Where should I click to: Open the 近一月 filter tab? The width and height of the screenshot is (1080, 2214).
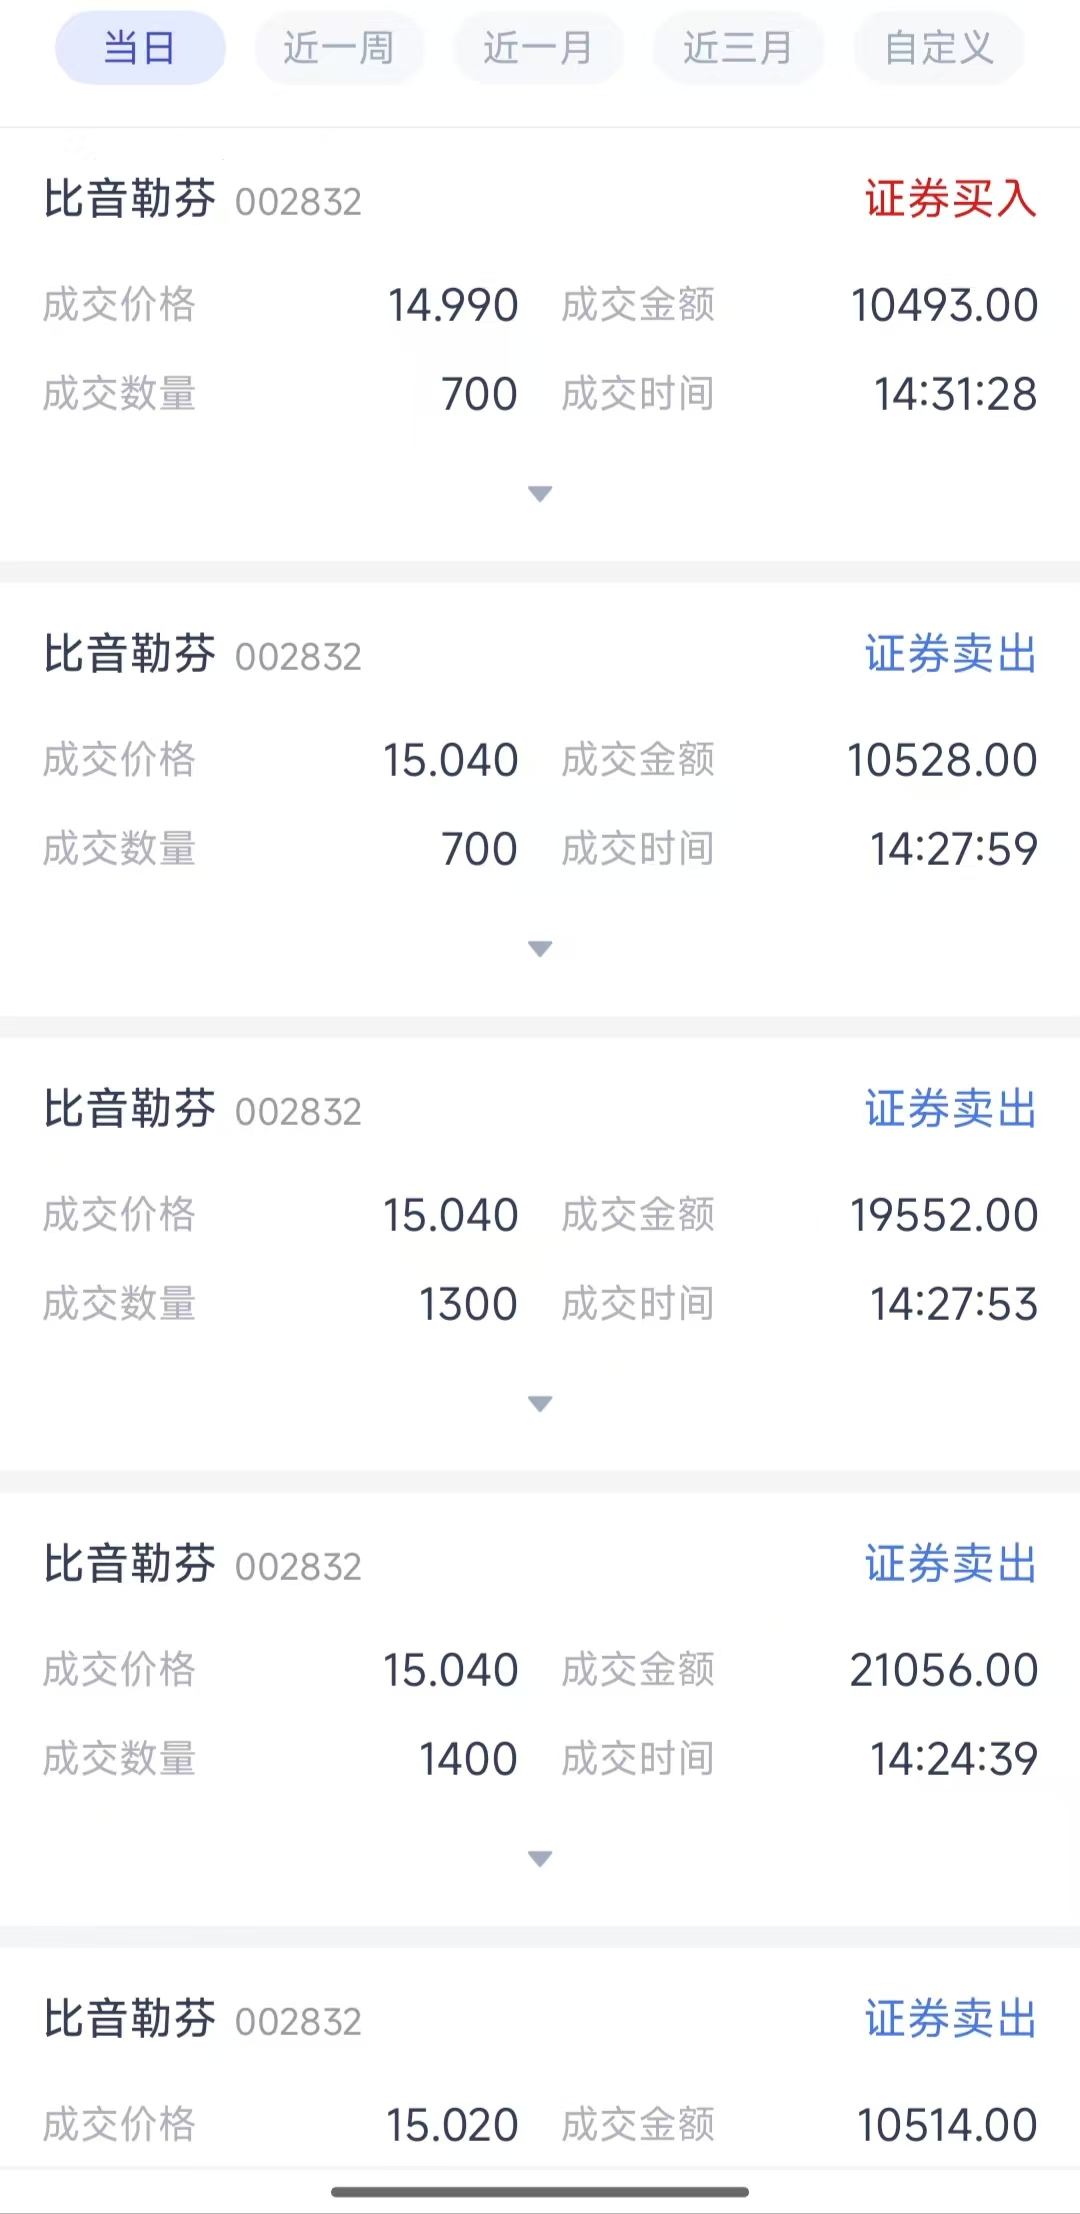pos(538,48)
